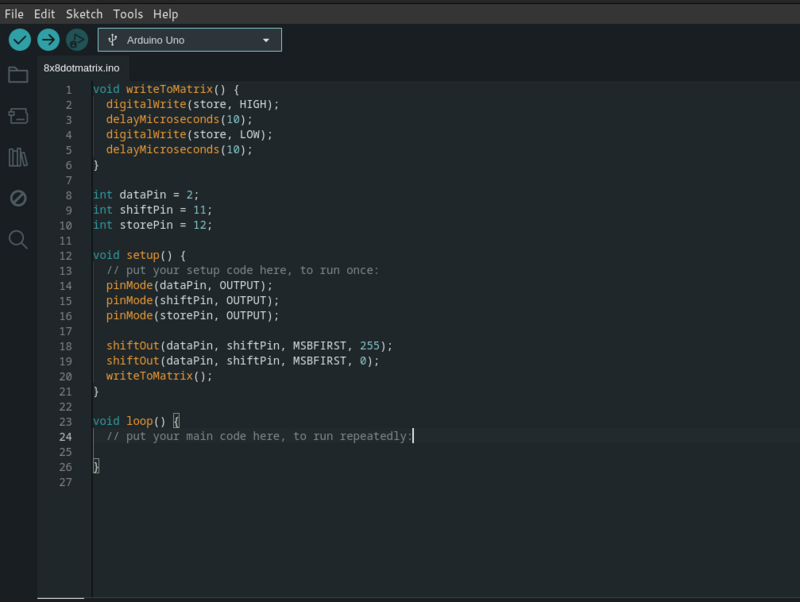Click 'void loop()' declaration
Image resolution: width=800 pixels, height=602 pixels.
click(129, 421)
